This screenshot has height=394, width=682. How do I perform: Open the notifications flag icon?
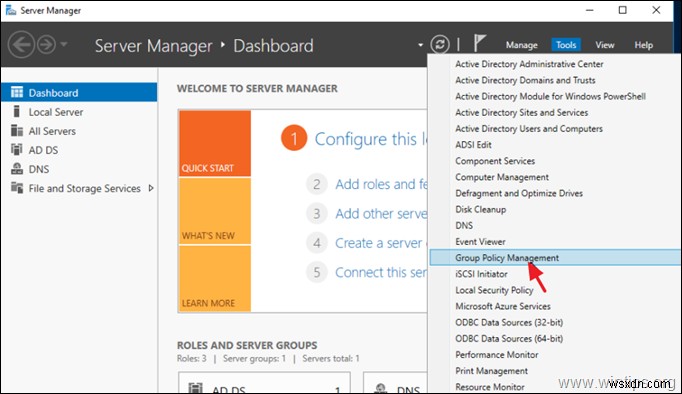click(479, 43)
